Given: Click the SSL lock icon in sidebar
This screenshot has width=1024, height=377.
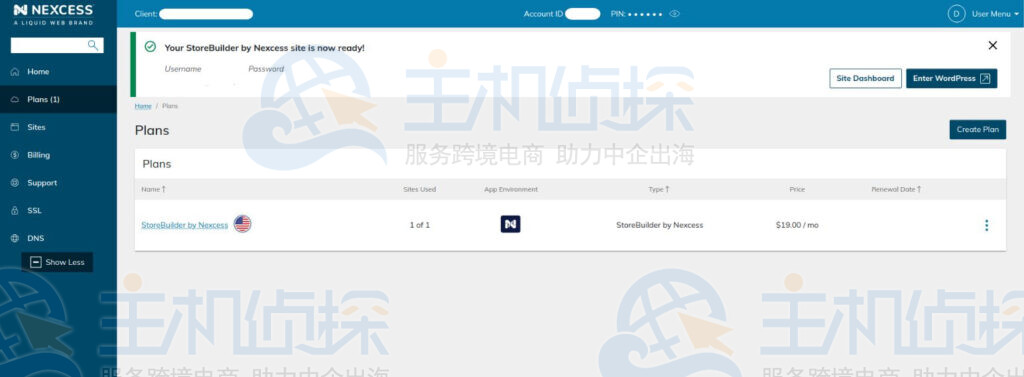Looking at the screenshot, I should 14,211.
